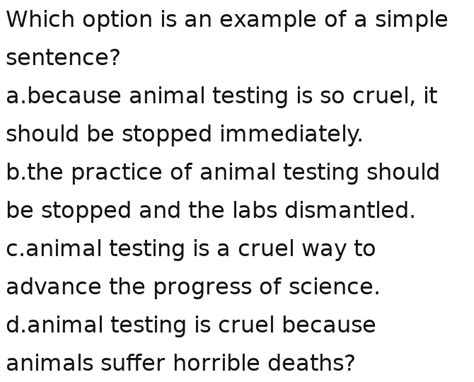474x382 pixels.
Task: Click the letter label 'a.' of first option
Action: click(x=16, y=96)
